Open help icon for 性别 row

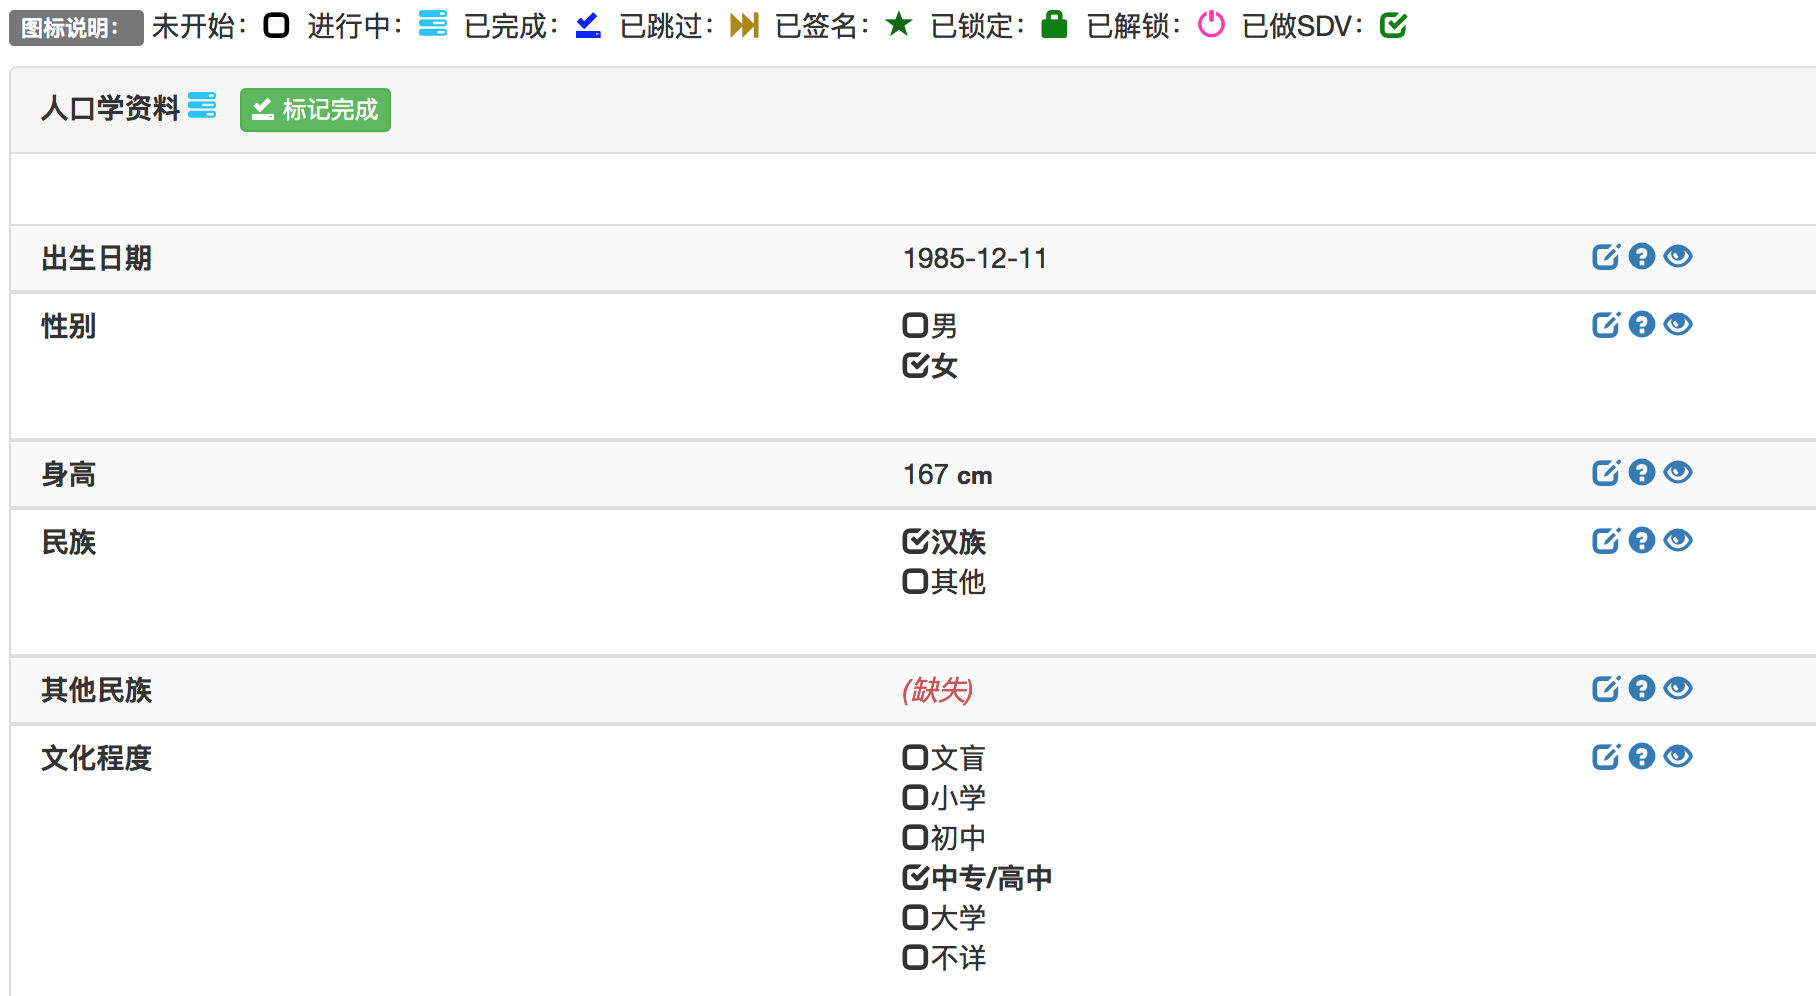pyautogui.click(x=1641, y=325)
